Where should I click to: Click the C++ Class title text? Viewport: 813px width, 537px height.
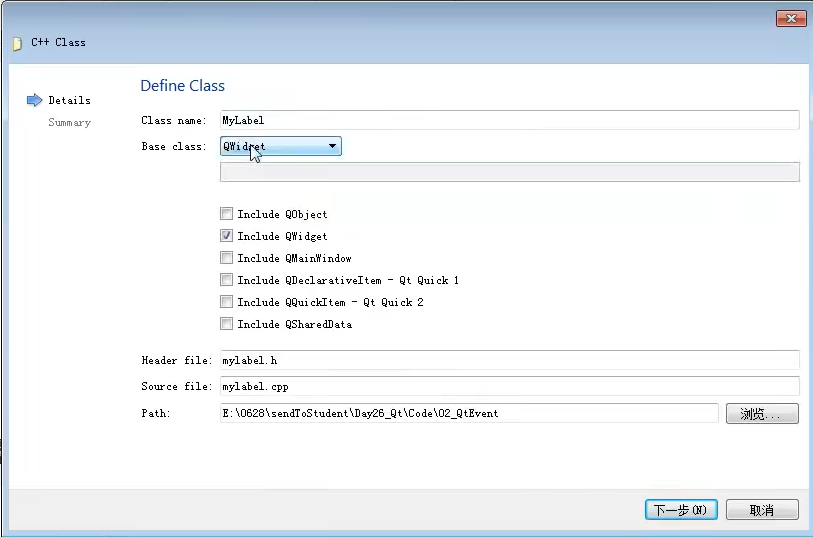[58, 43]
